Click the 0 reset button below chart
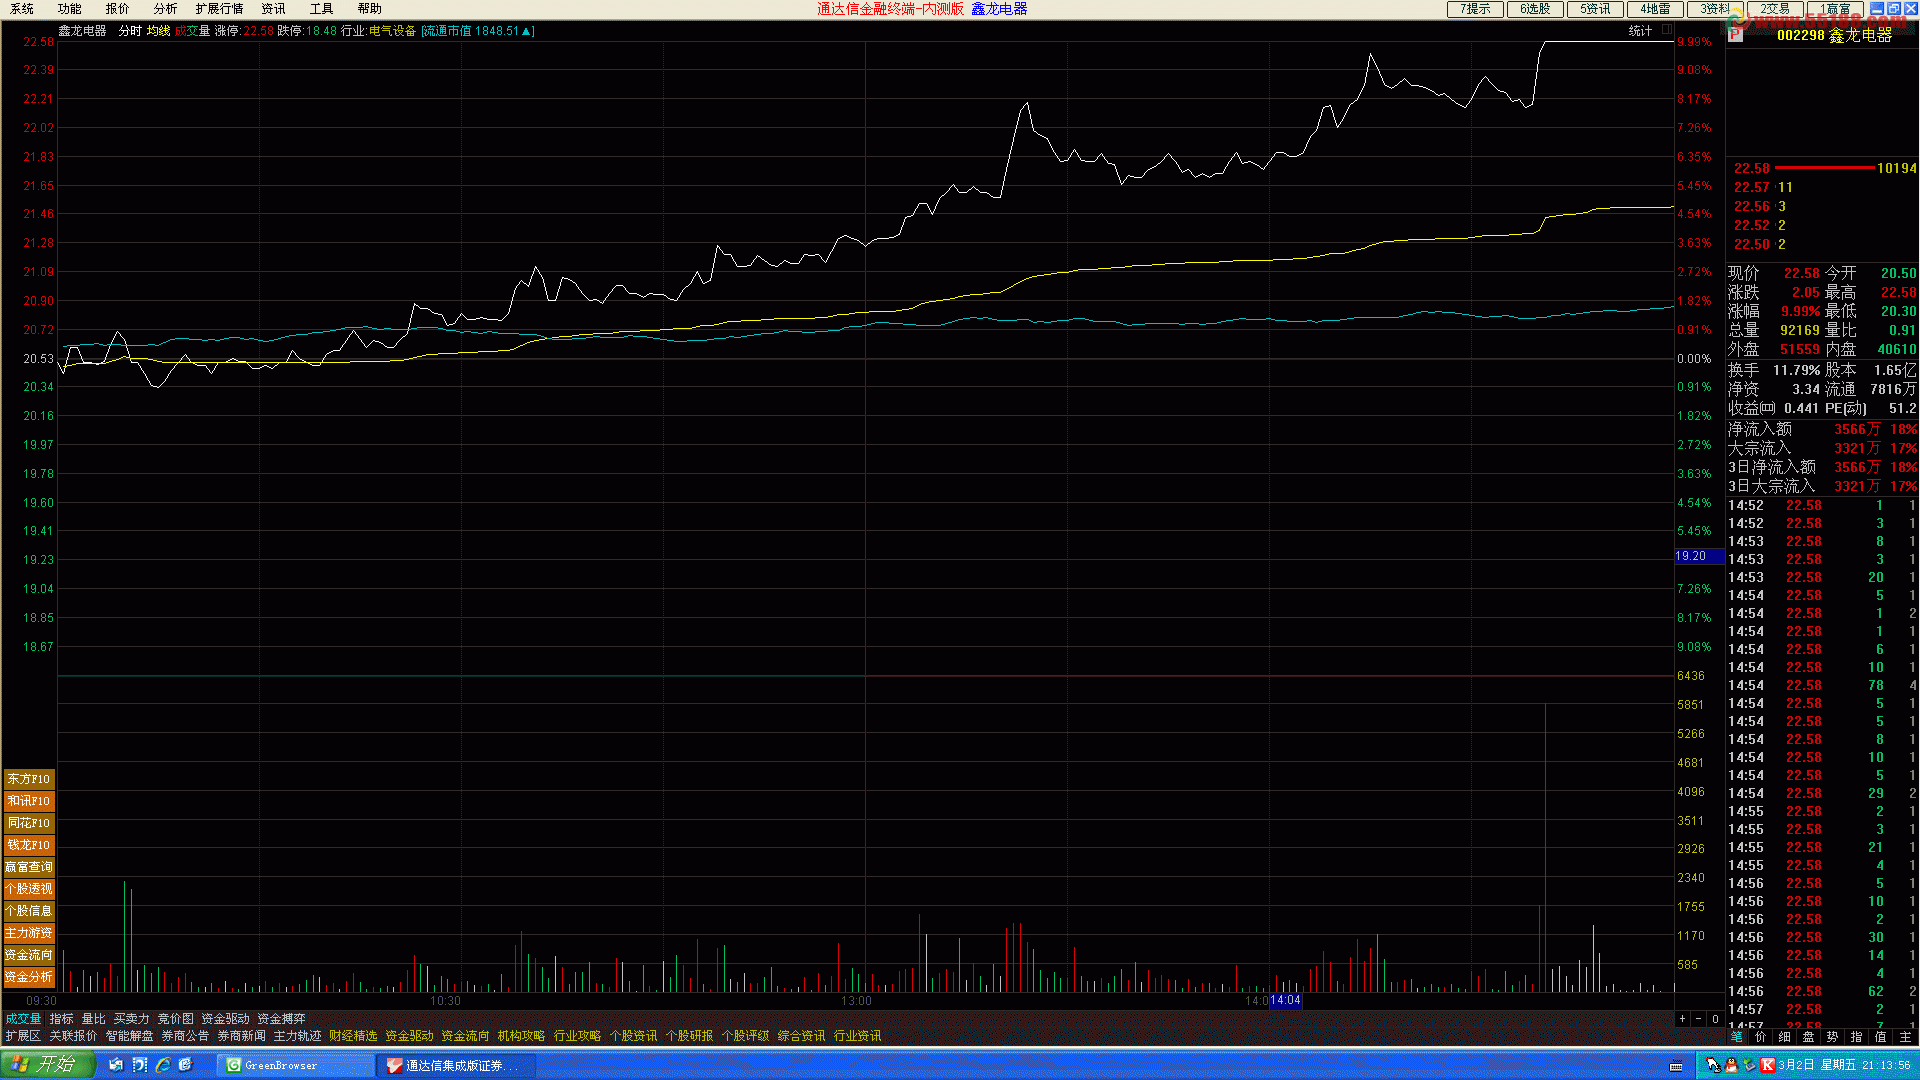This screenshot has width=1920, height=1080. 1716,1019
